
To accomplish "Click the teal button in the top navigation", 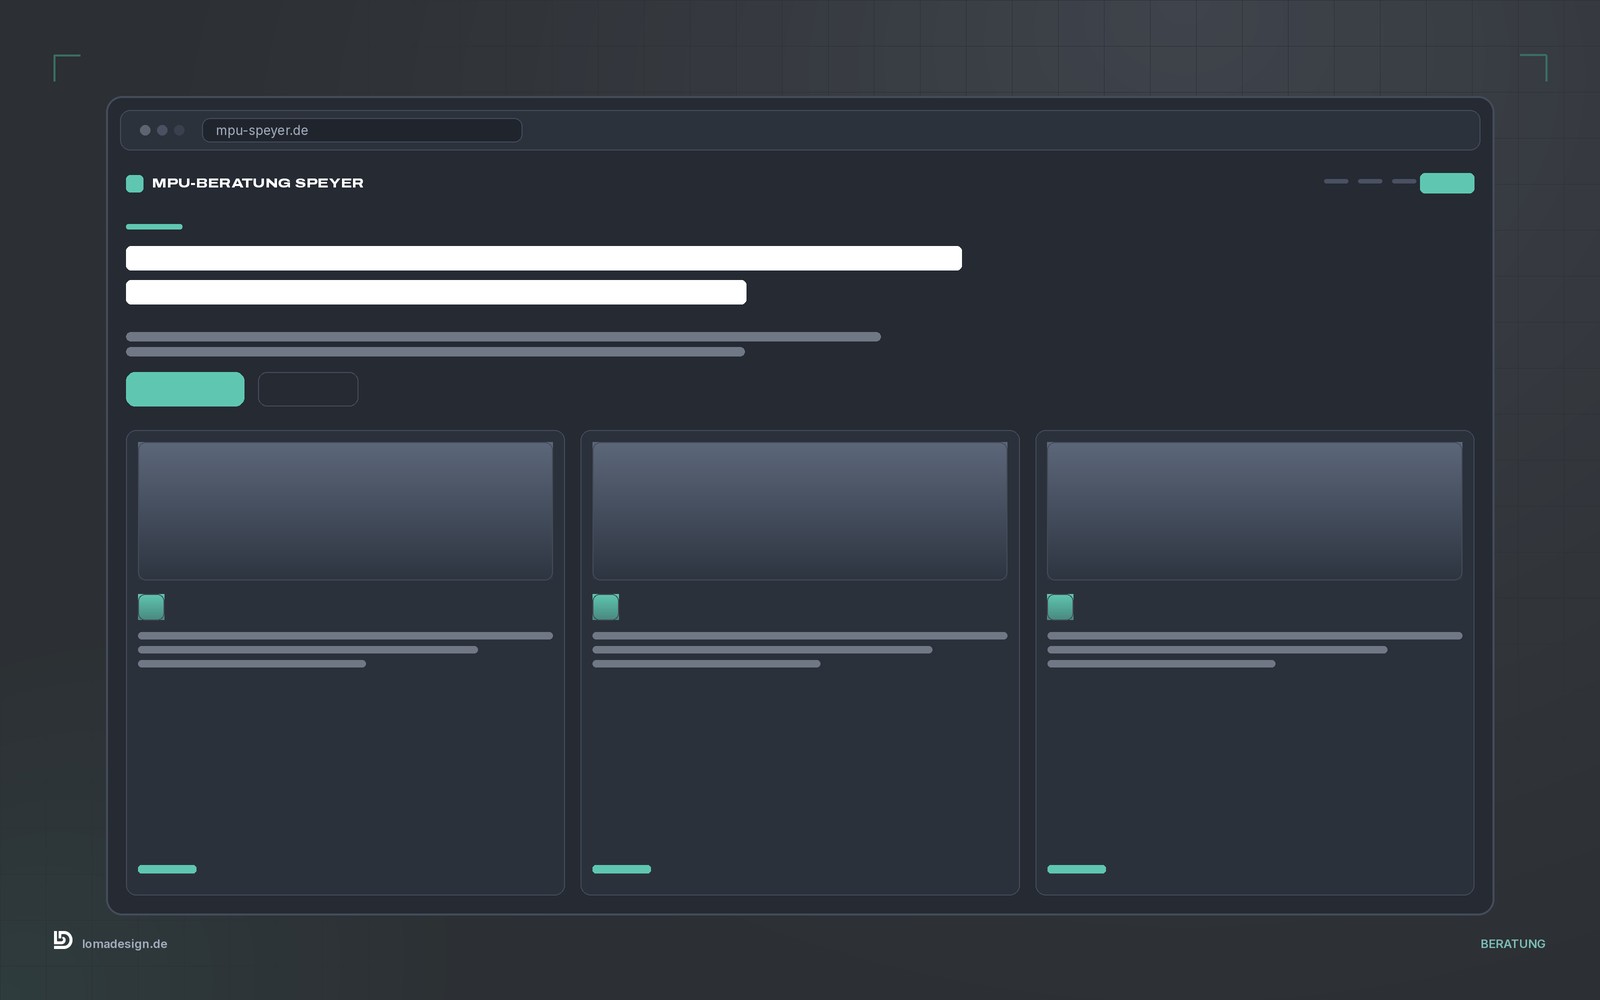I will pyautogui.click(x=1447, y=183).
